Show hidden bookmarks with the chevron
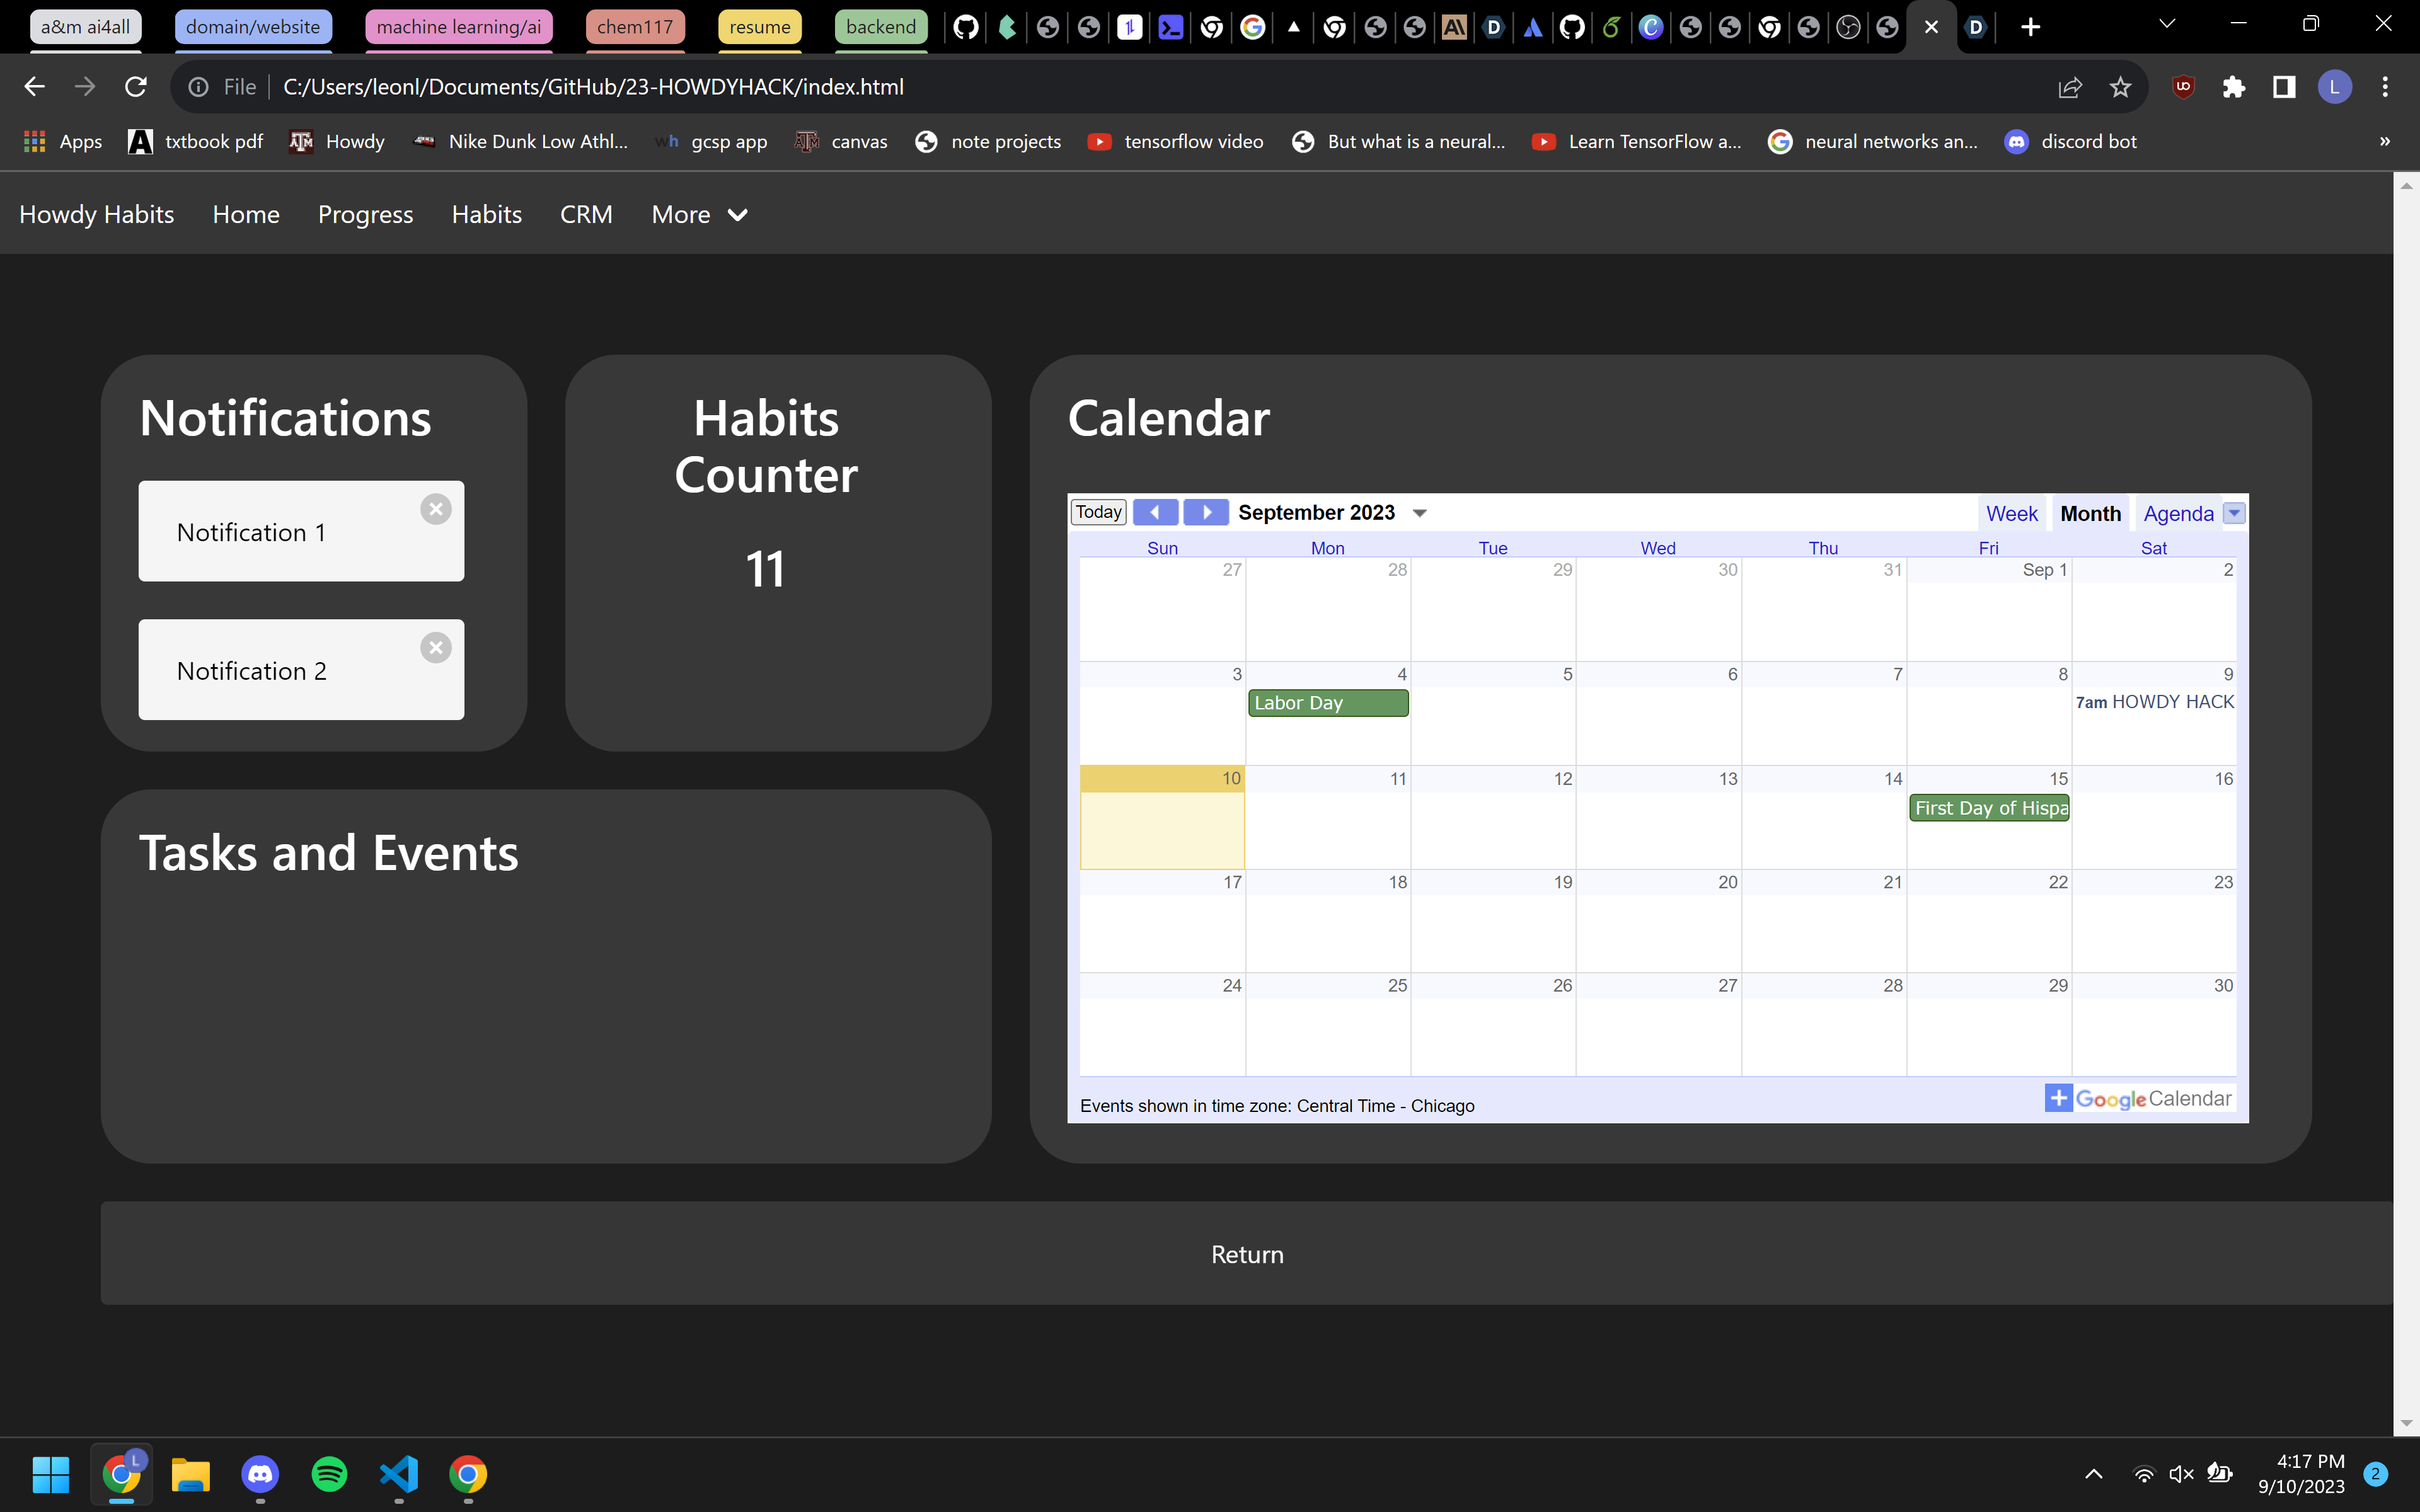Image resolution: width=2420 pixels, height=1512 pixels. tap(2385, 141)
